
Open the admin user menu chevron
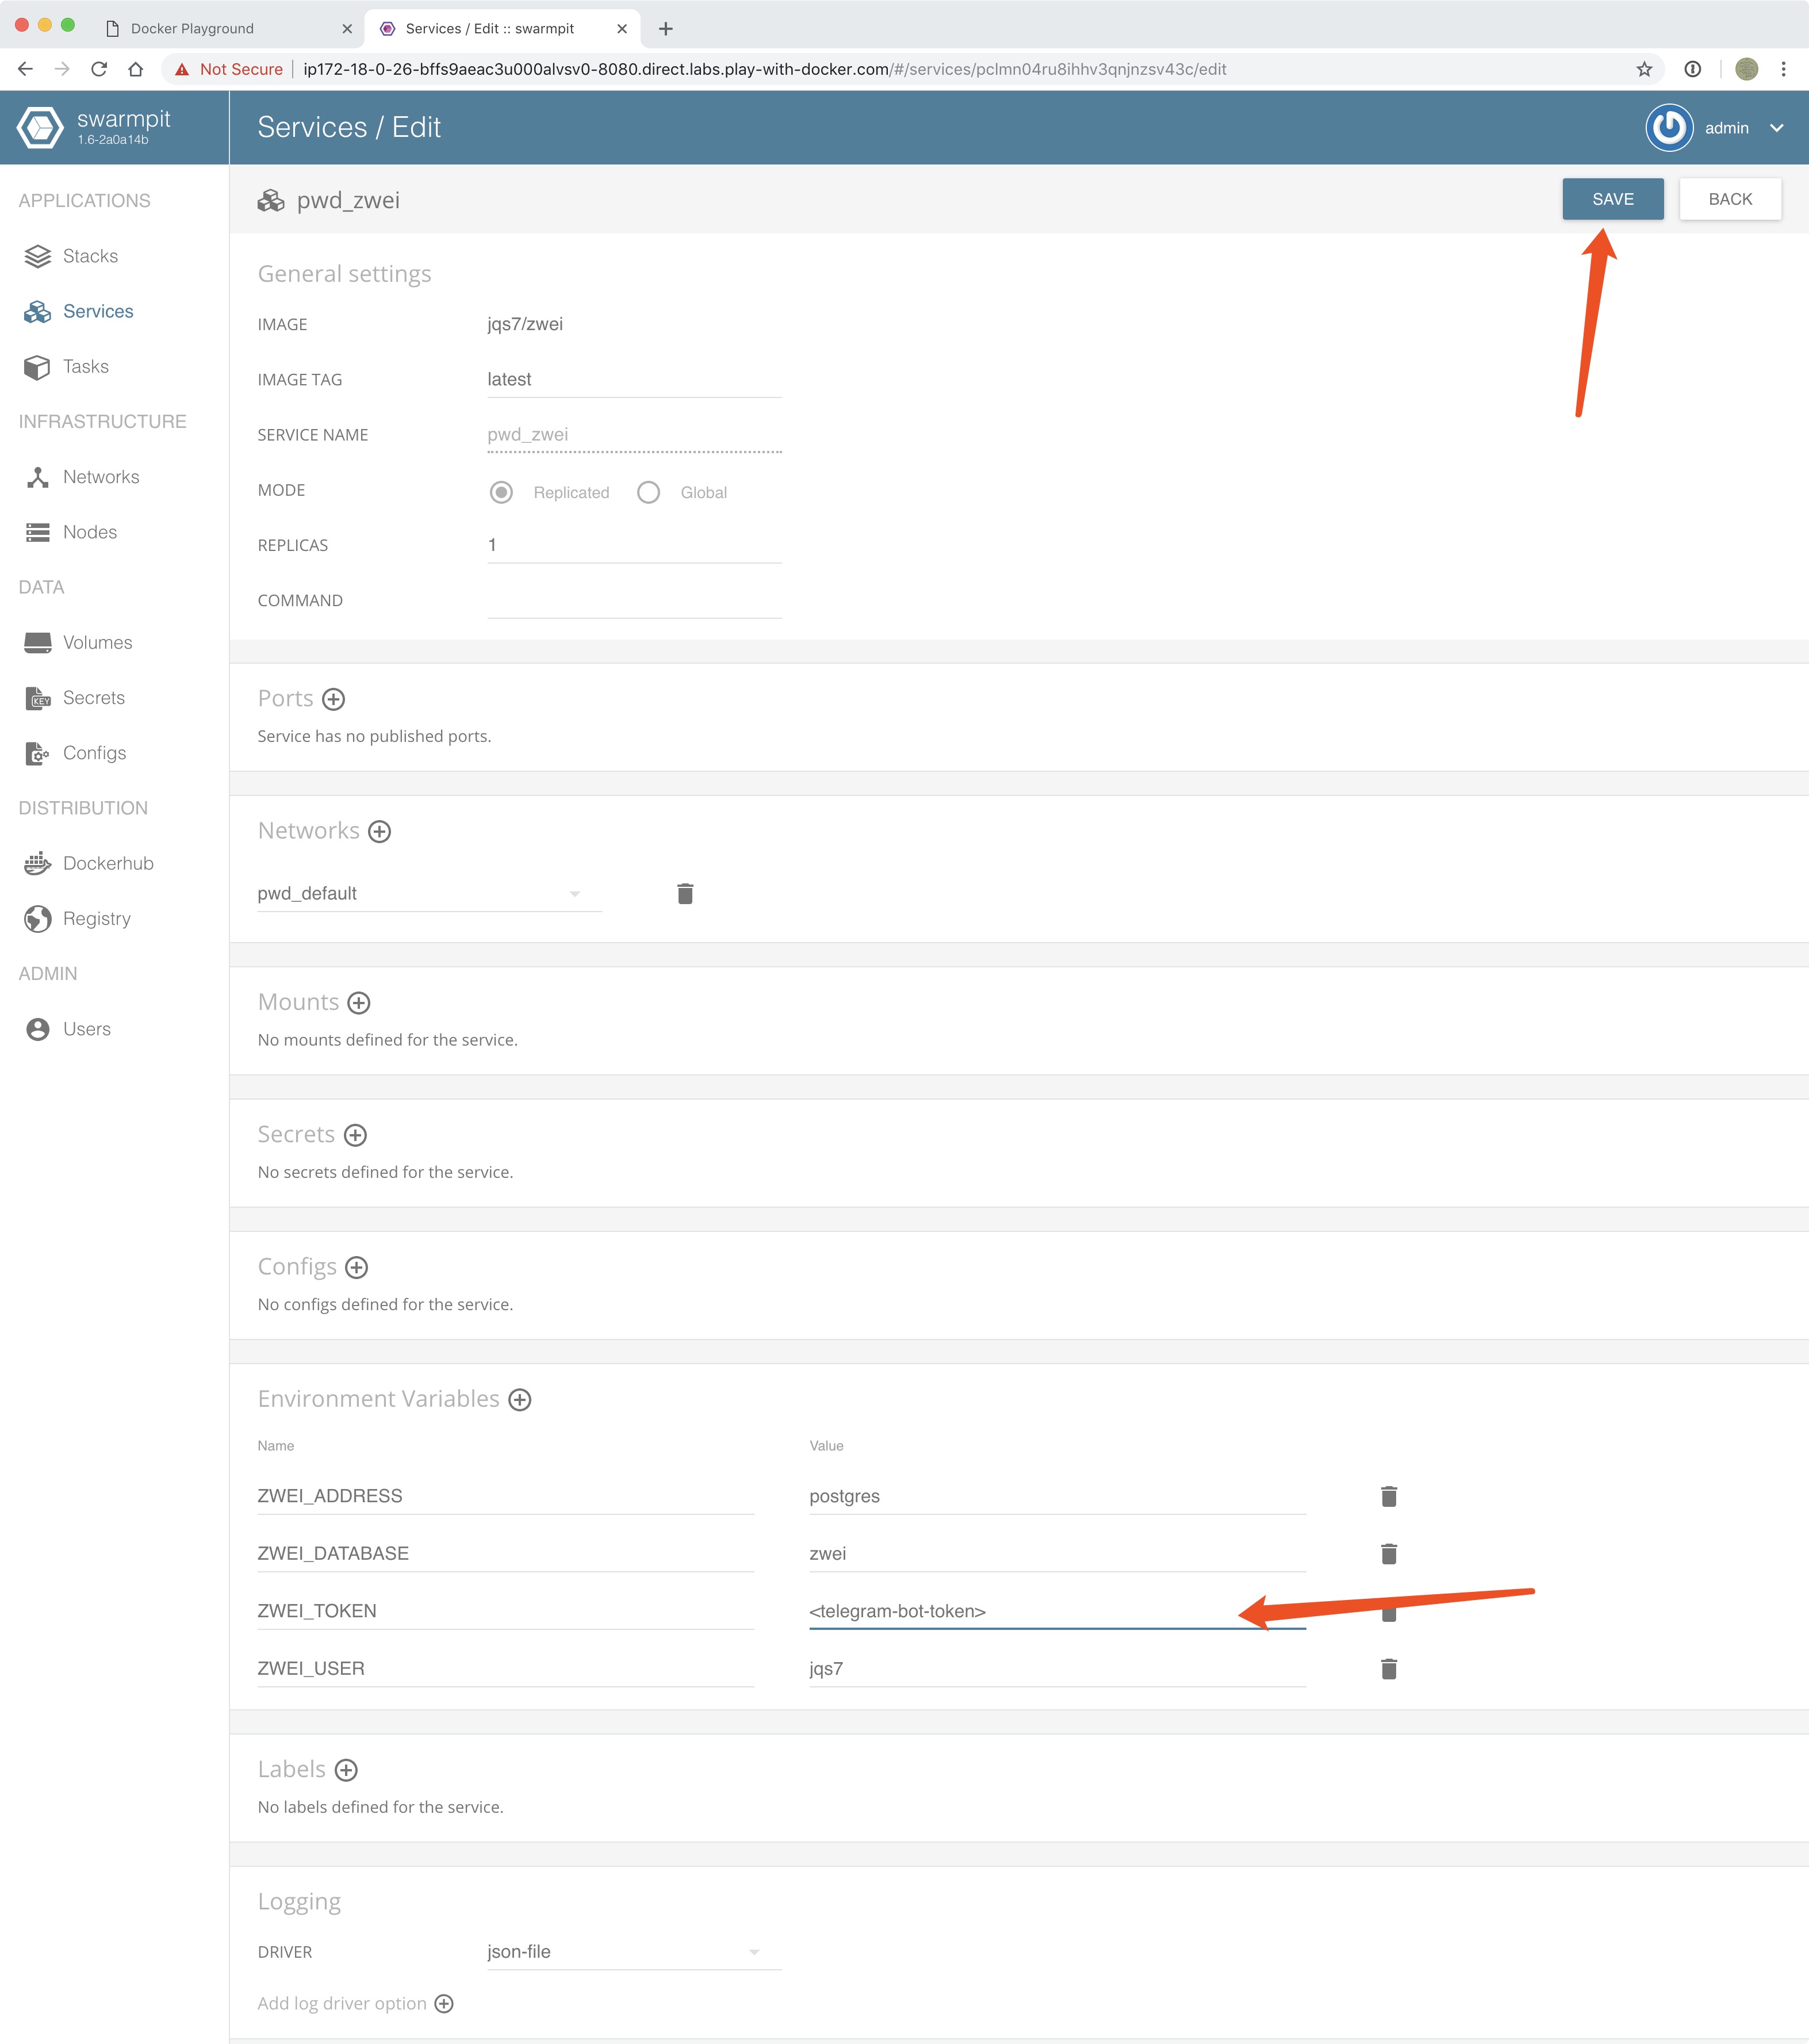coord(1776,128)
